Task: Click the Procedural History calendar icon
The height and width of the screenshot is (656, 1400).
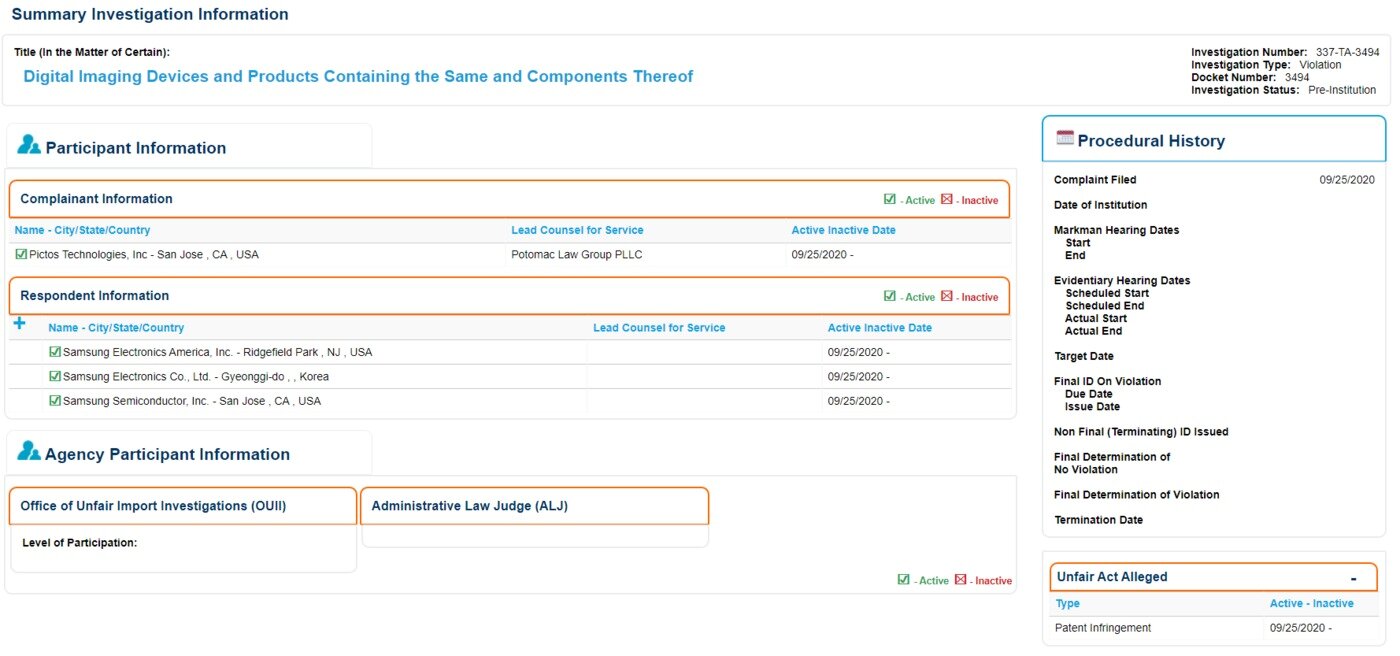Action: tap(1065, 139)
